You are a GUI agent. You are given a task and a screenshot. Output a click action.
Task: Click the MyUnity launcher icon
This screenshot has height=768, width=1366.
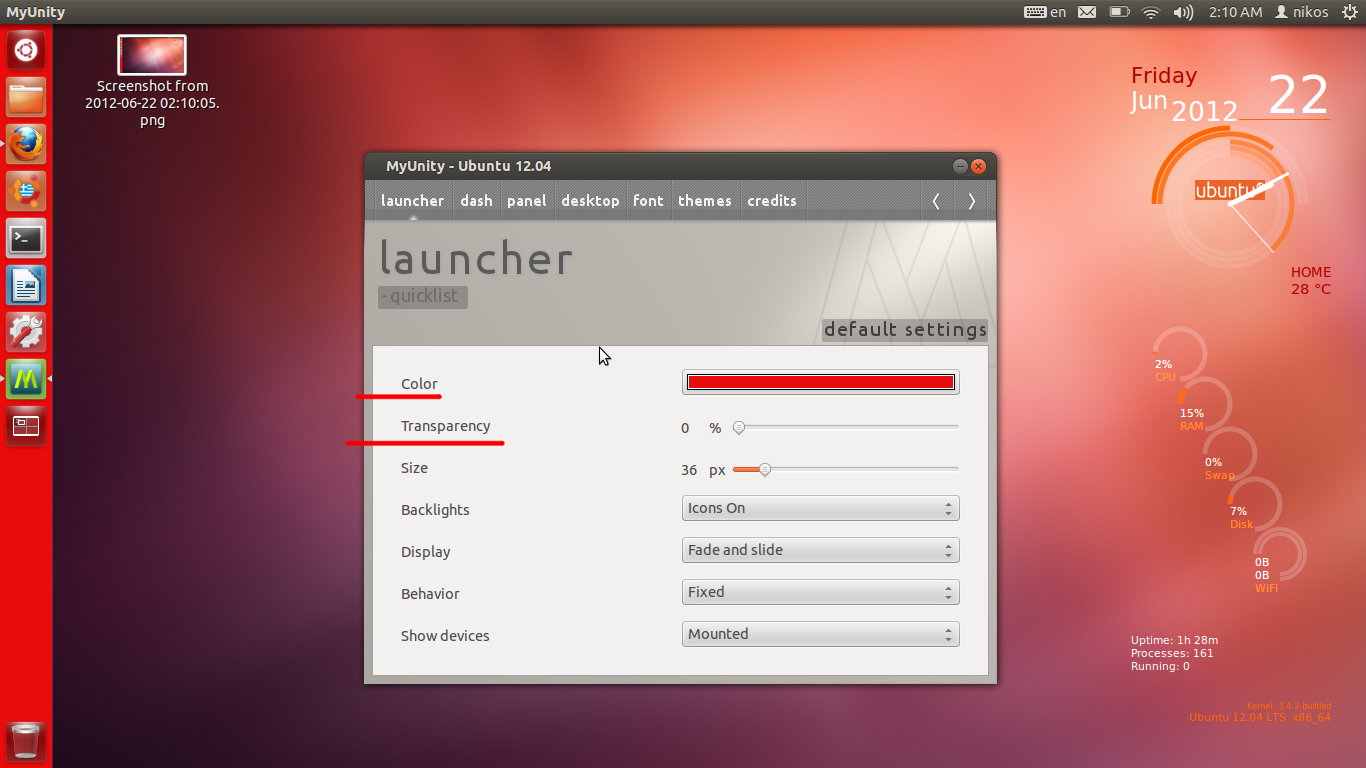tap(26, 379)
